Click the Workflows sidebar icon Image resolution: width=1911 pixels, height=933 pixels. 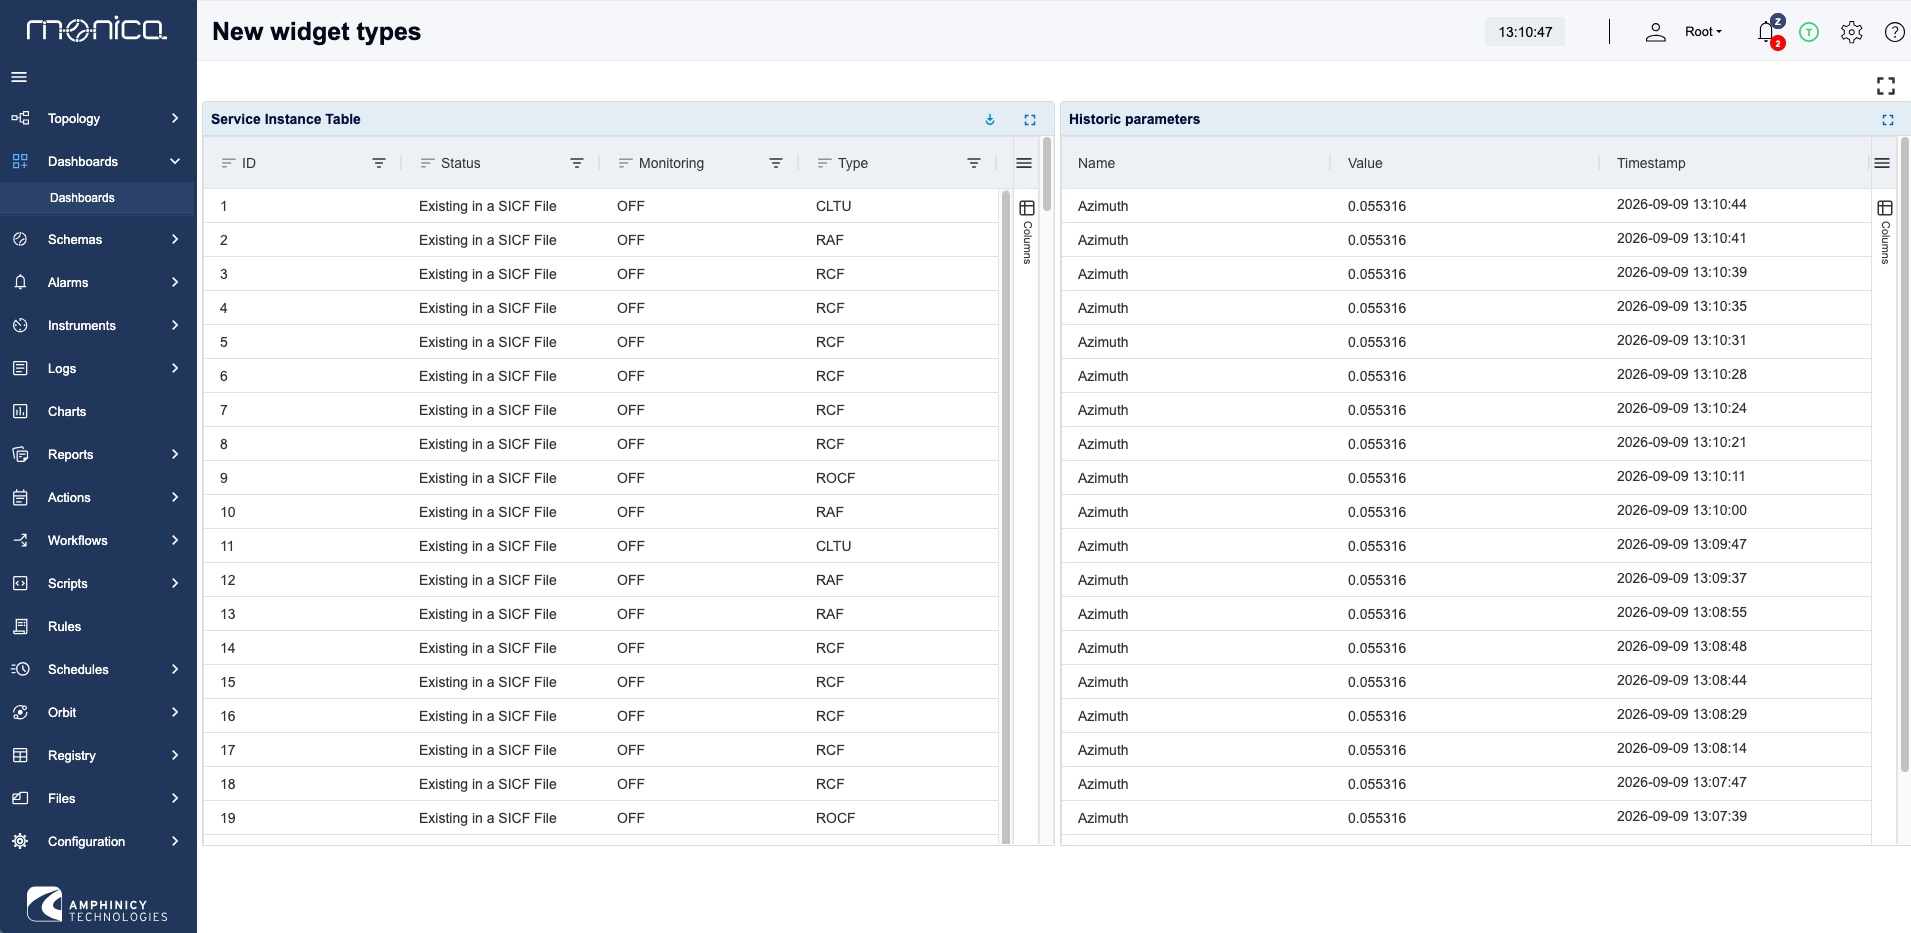pyautogui.click(x=20, y=540)
